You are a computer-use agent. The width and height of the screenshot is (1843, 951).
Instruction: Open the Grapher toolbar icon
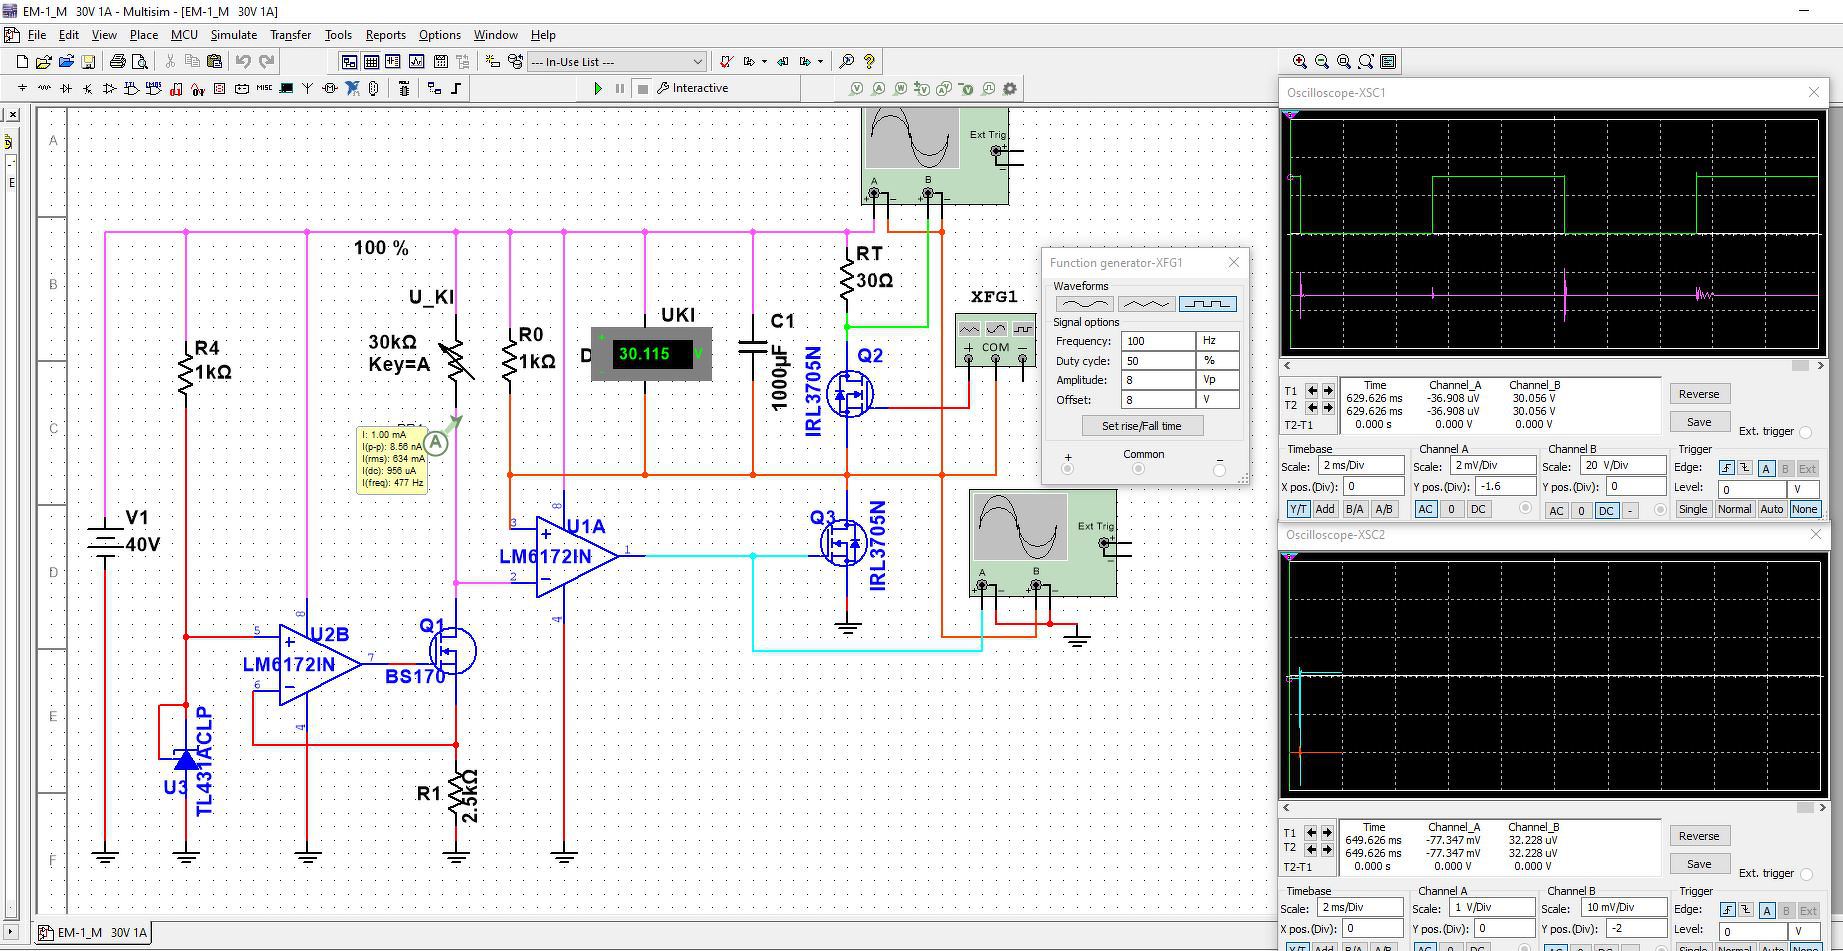click(x=416, y=62)
